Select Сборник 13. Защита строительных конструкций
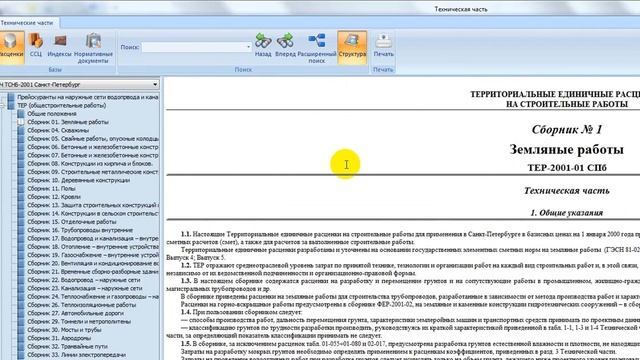640x360 pixels. click(93, 205)
